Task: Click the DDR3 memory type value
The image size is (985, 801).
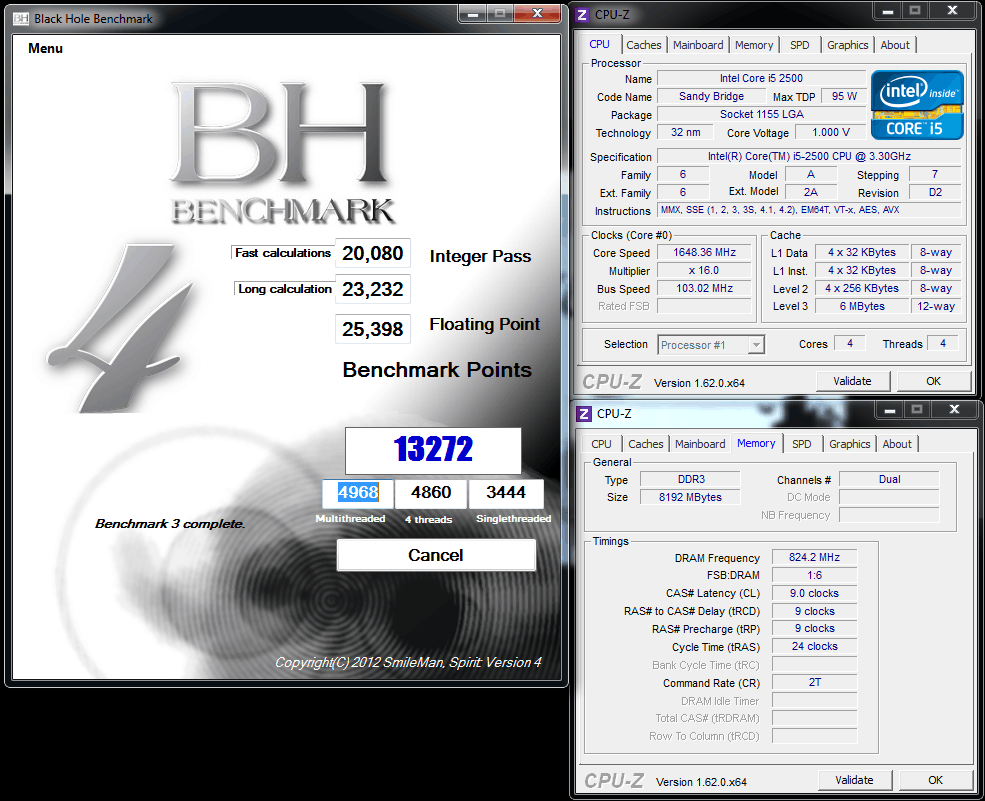Action: (690, 479)
